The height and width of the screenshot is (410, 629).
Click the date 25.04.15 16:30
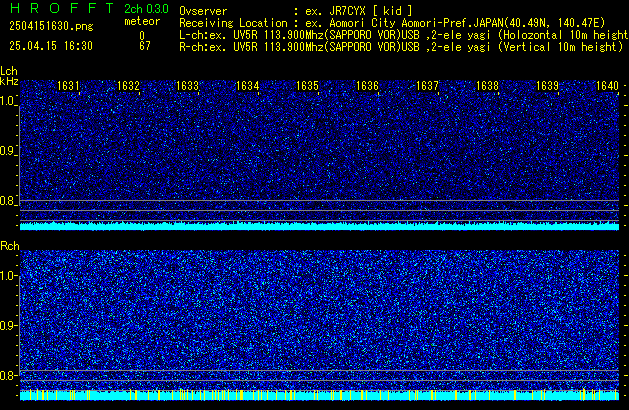click(x=51, y=46)
